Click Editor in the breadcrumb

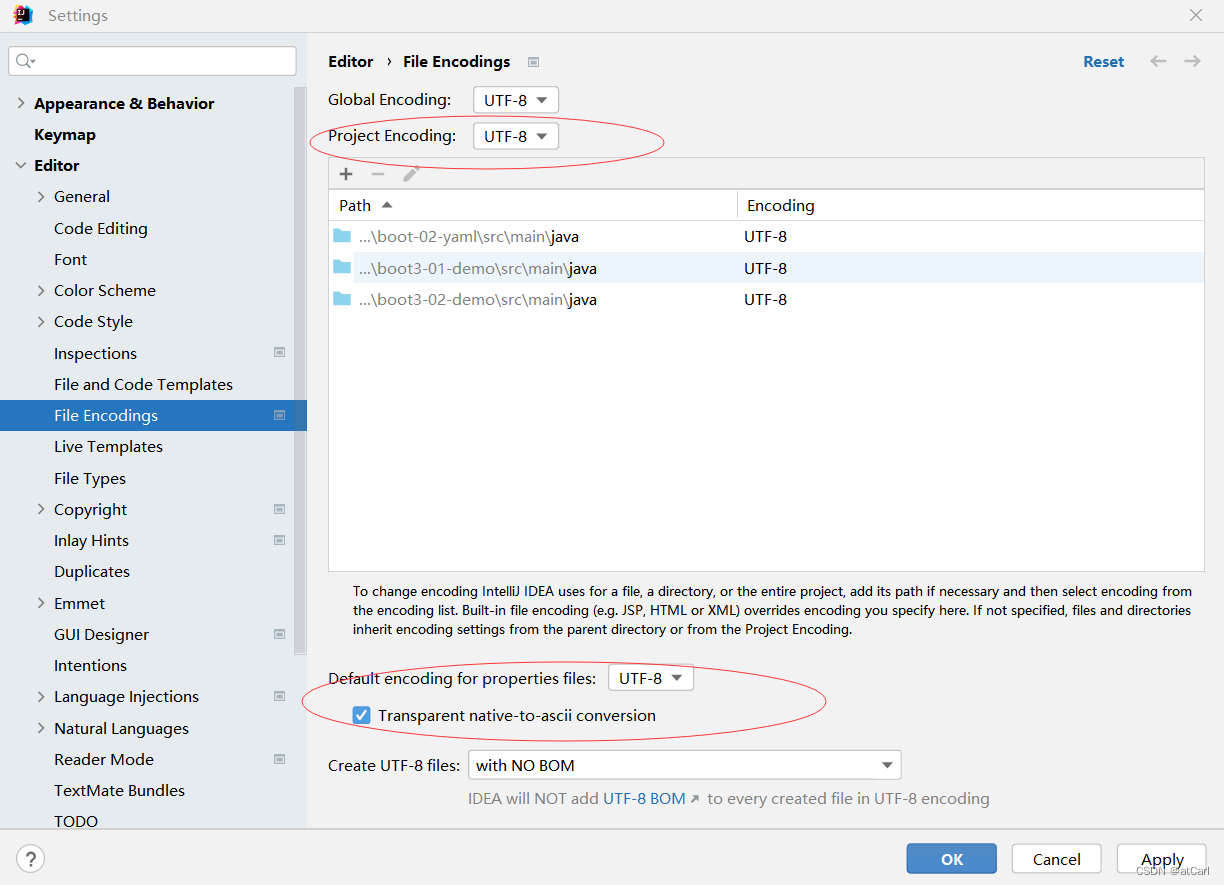point(351,62)
